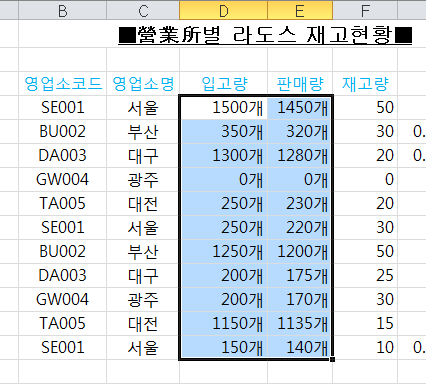Screen dimensions: 426x384
Task: Click the TA005 cell in the 1150개 row
Action: [x=62, y=323]
